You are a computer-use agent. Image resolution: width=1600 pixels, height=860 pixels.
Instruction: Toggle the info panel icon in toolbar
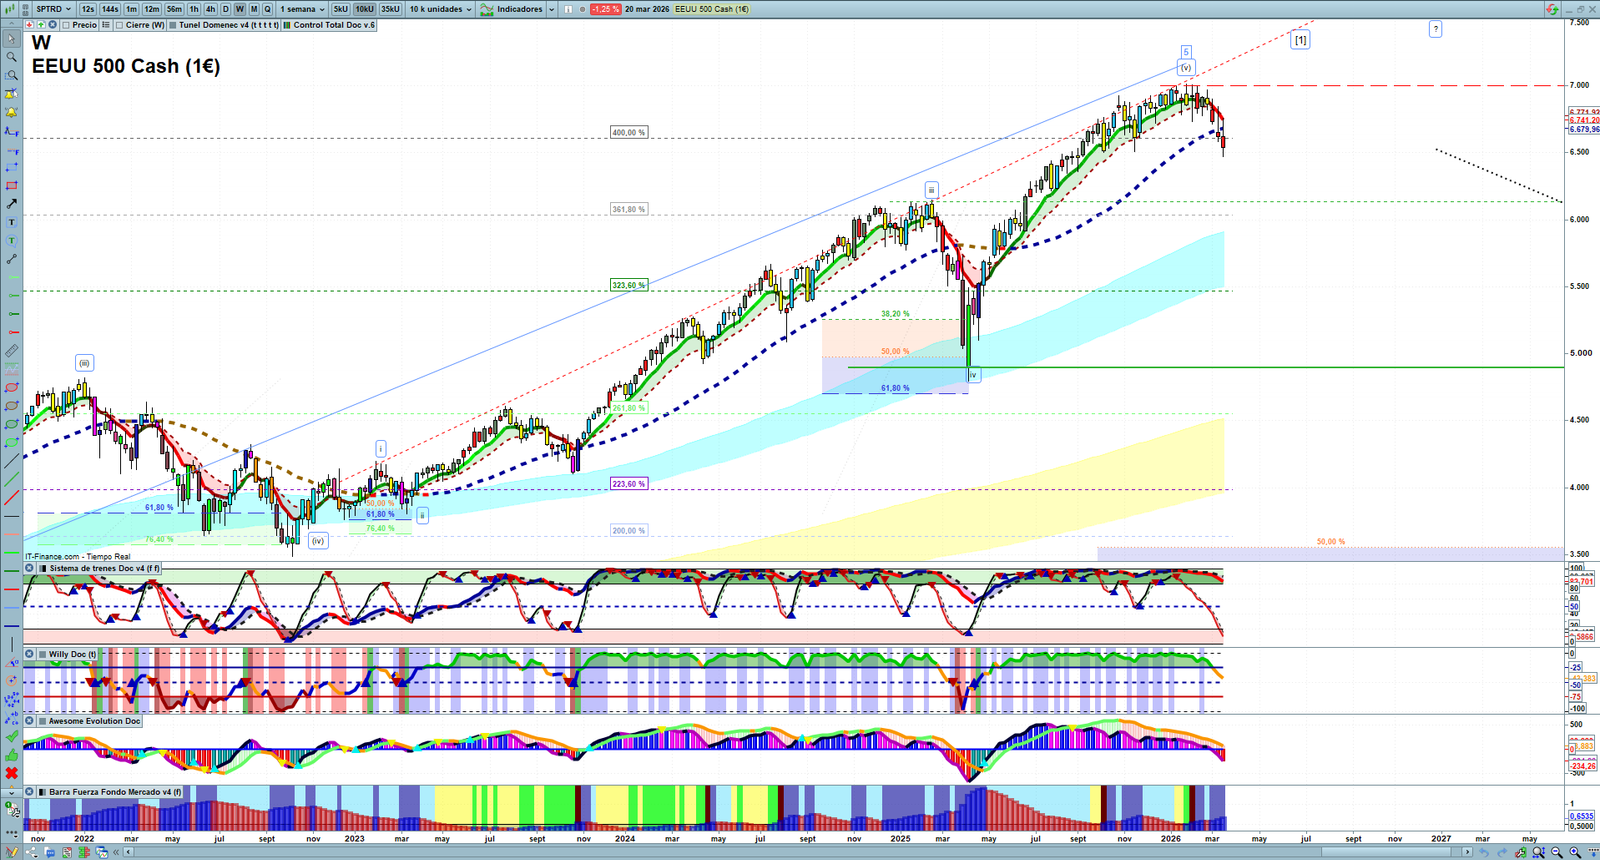pos(569,9)
